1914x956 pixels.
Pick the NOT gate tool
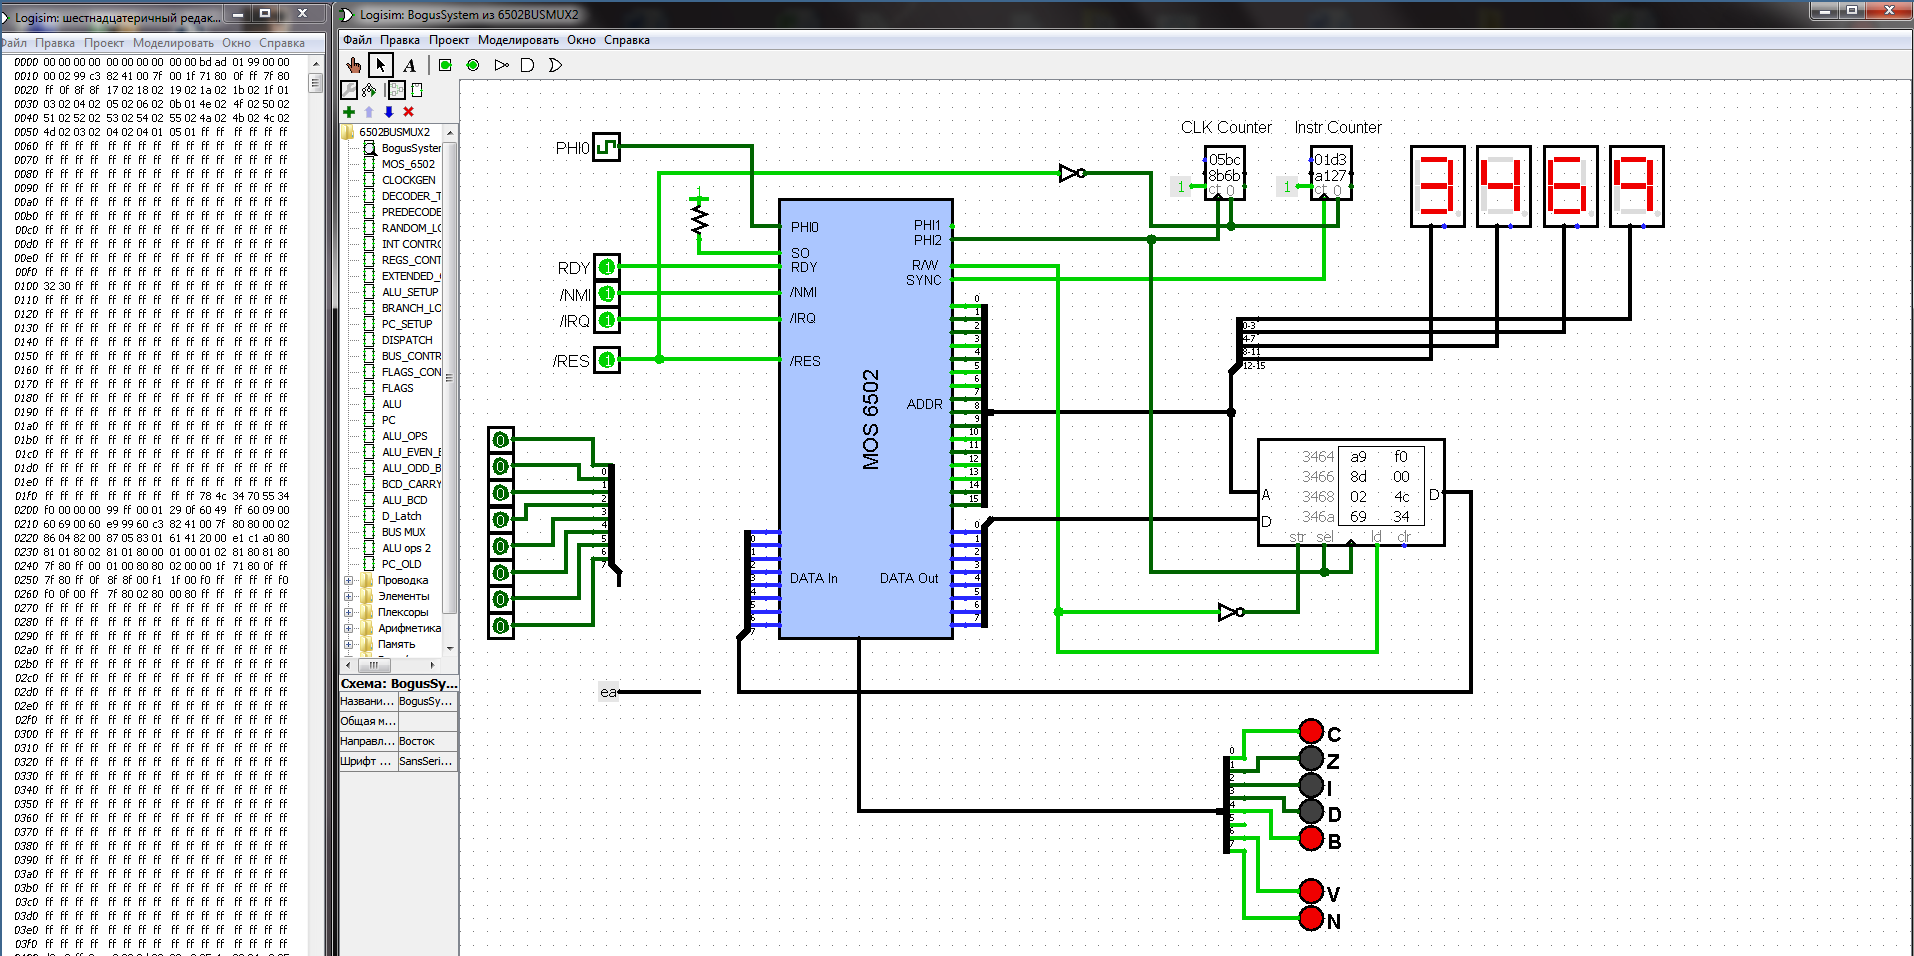tap(501, 65)
